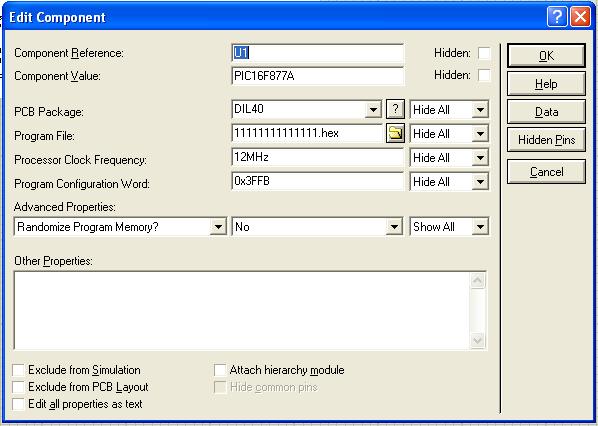
Task: Click the Other Properties scroll up arrow
Action: click(478, 281)
